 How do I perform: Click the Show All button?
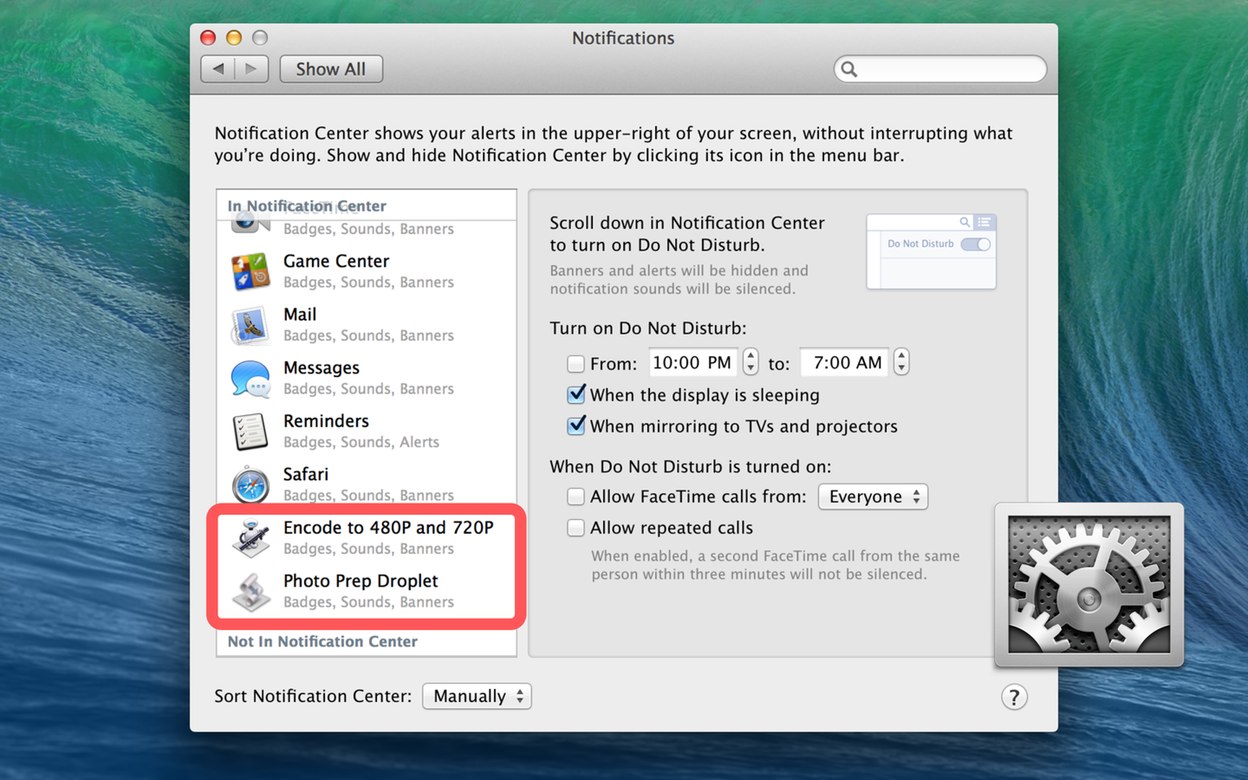[331, 69]
